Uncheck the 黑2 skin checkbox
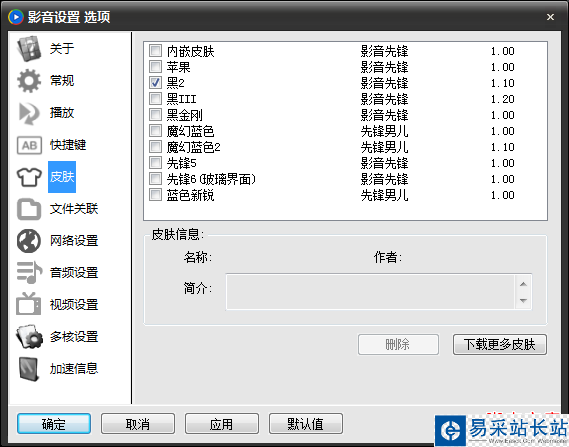569x447 pixels. (x=155, y=82)
